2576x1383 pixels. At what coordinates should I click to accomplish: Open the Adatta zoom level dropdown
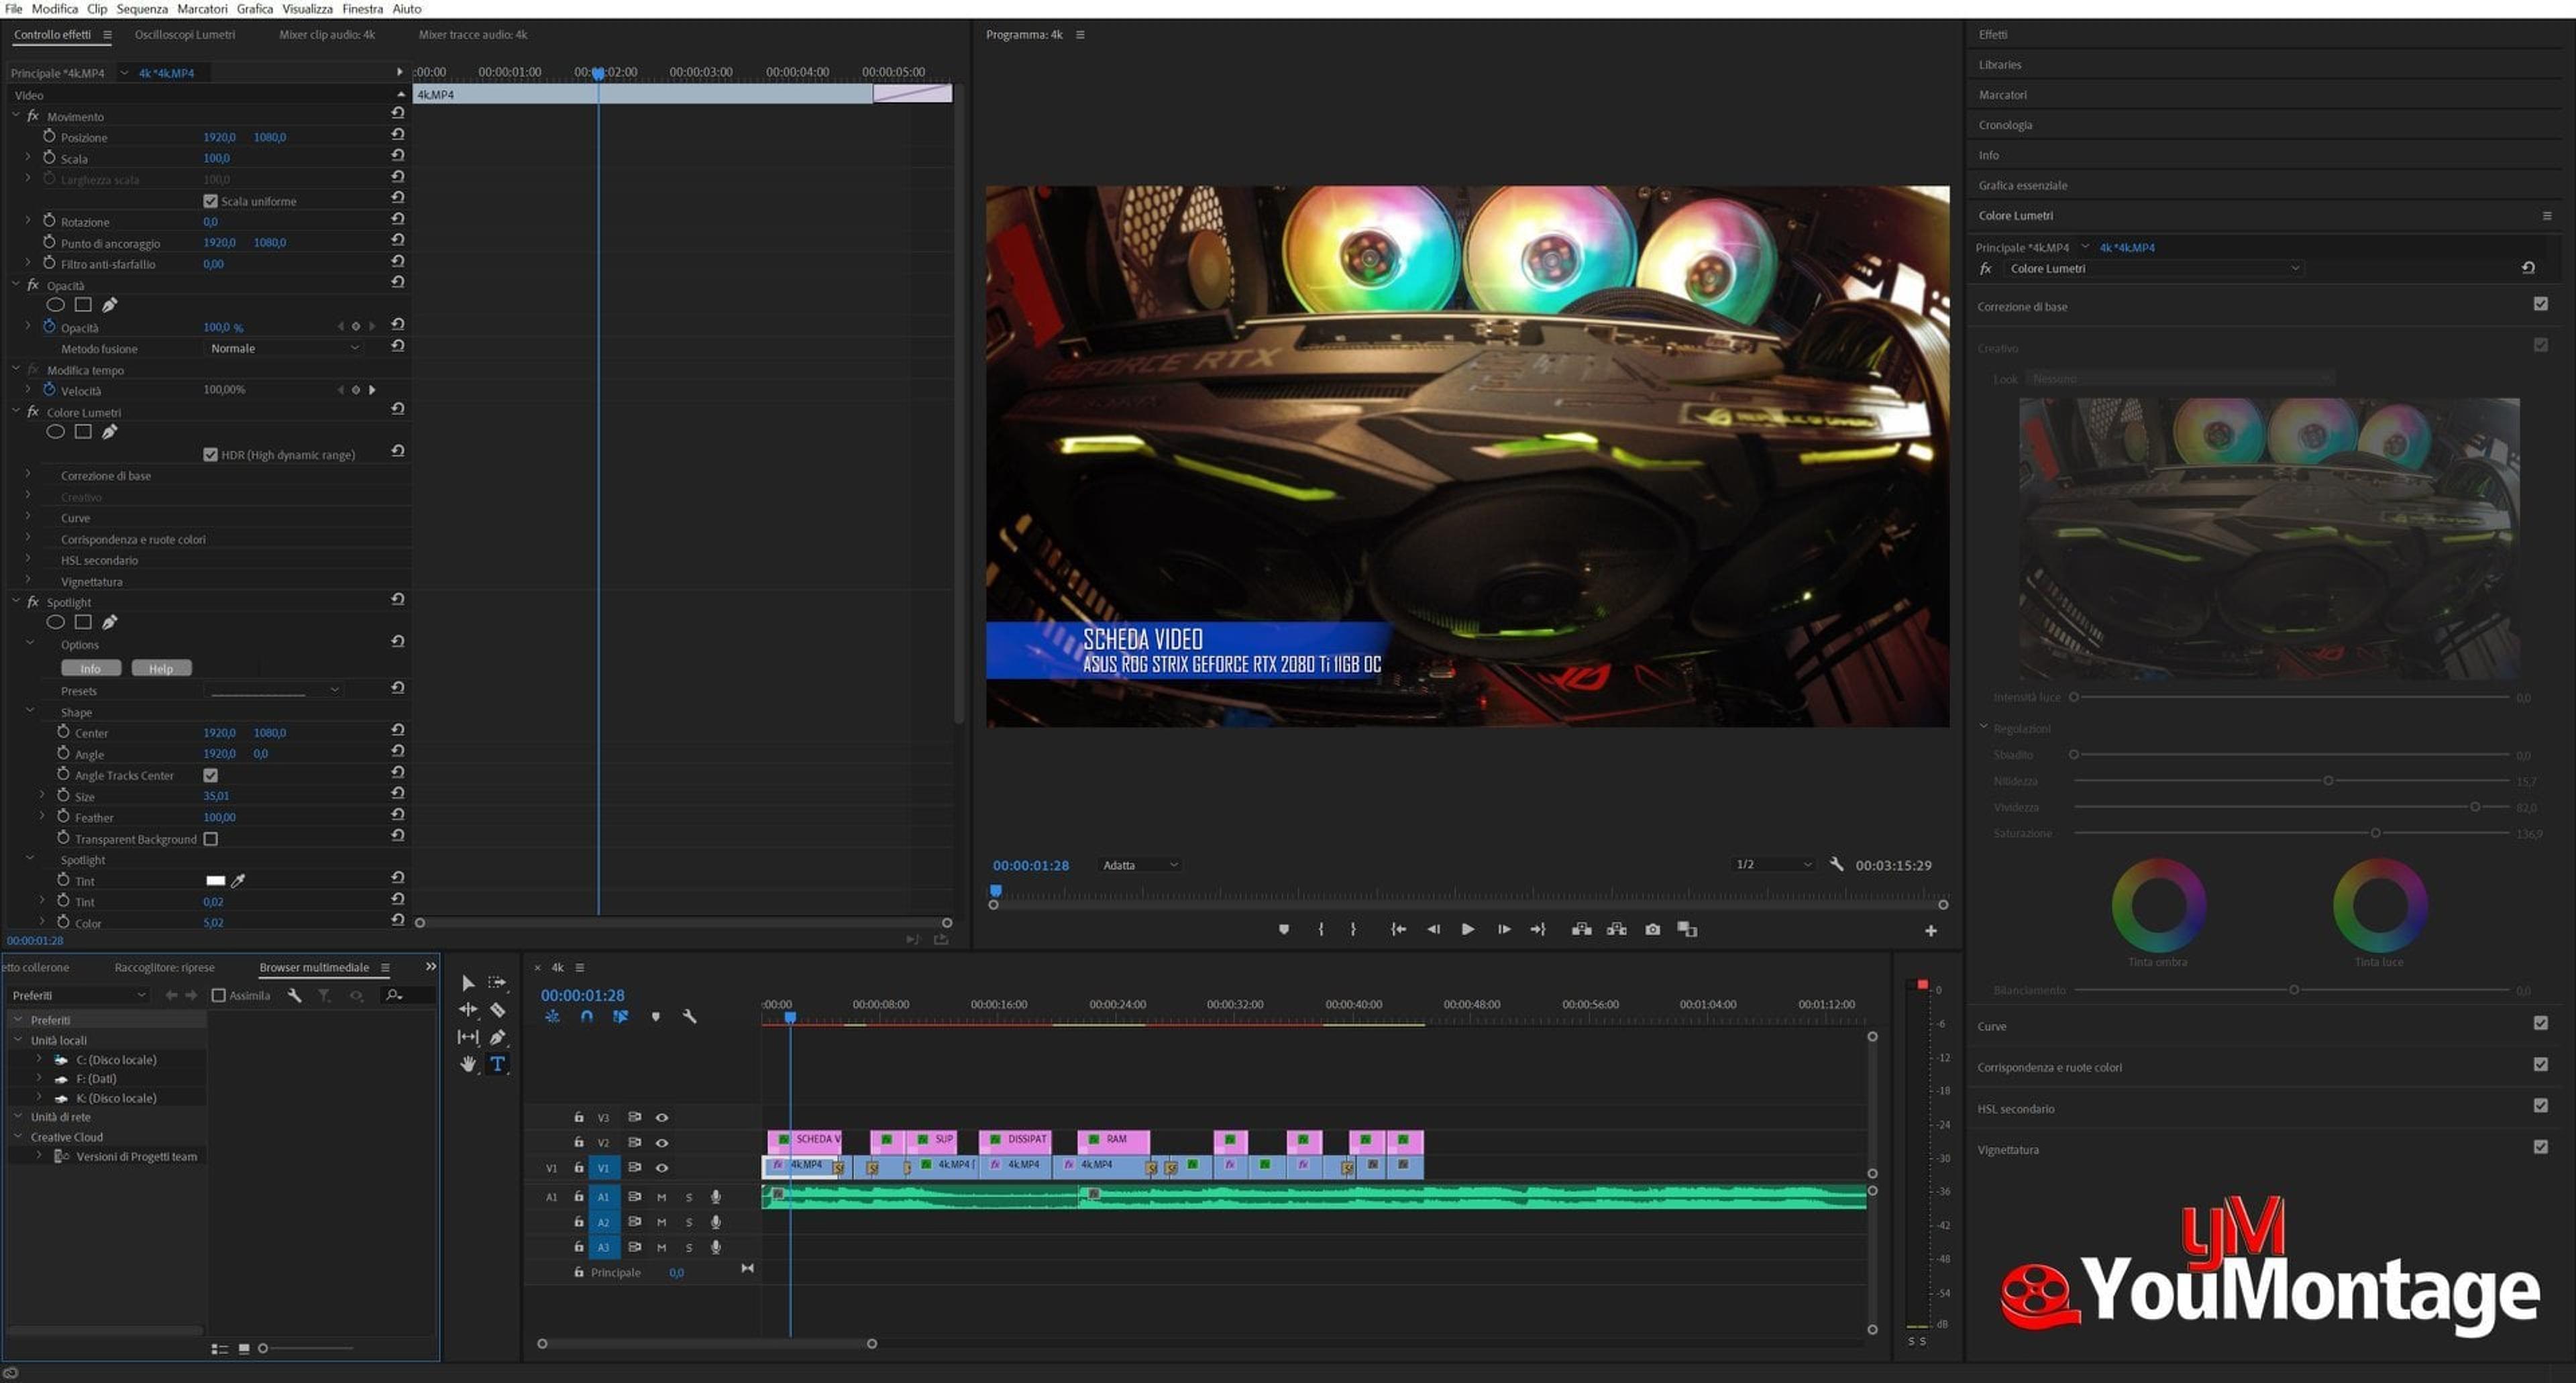[x=1139, y=865]
